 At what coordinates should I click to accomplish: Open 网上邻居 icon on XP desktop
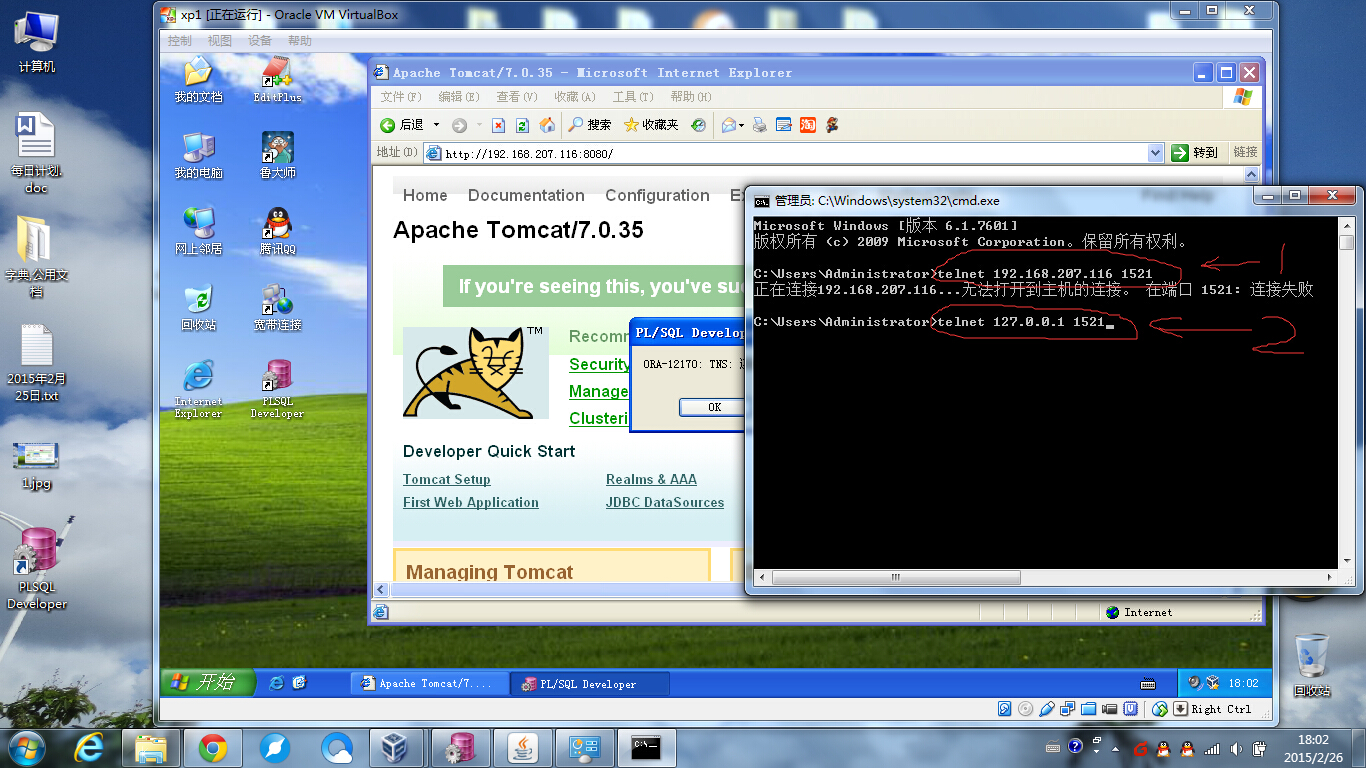click(x=198, y=231)
